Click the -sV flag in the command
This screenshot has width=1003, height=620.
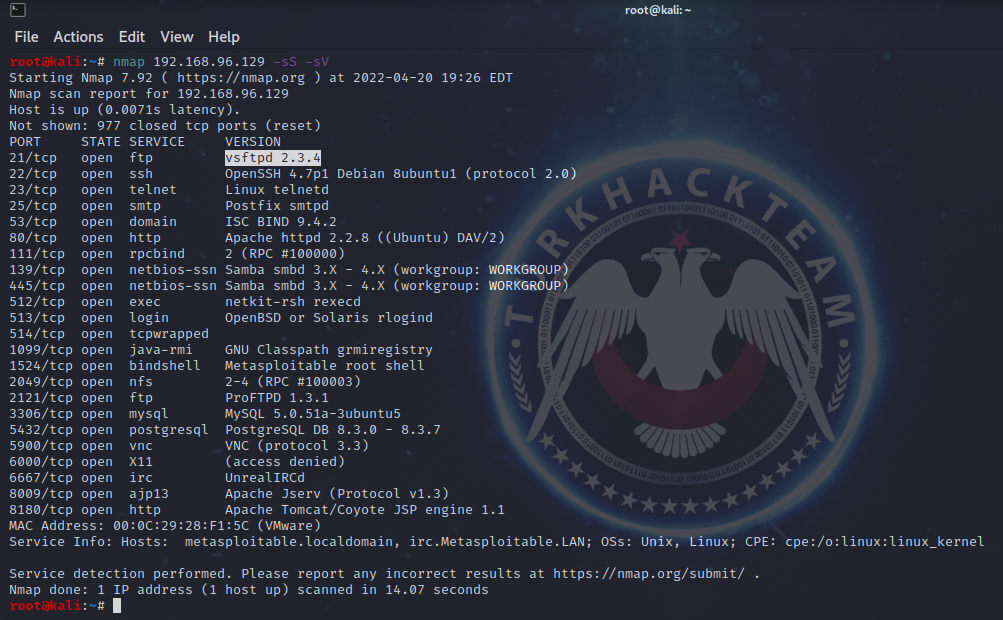tap(317, 62)
